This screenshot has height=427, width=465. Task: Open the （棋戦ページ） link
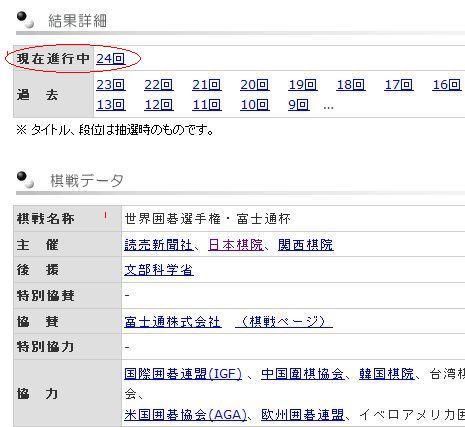pos(284,322)
